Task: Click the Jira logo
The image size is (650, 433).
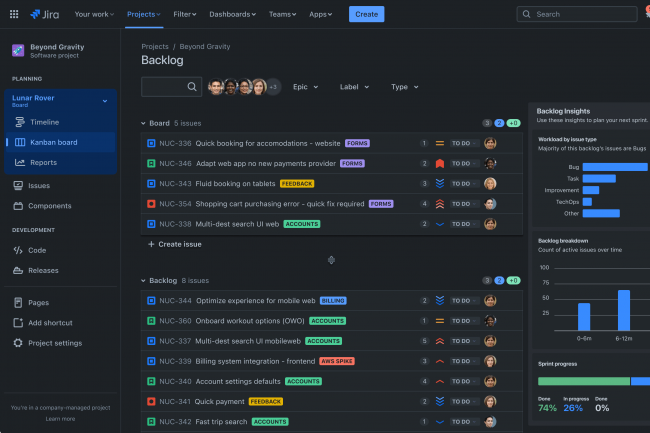Action: (43, 14)
